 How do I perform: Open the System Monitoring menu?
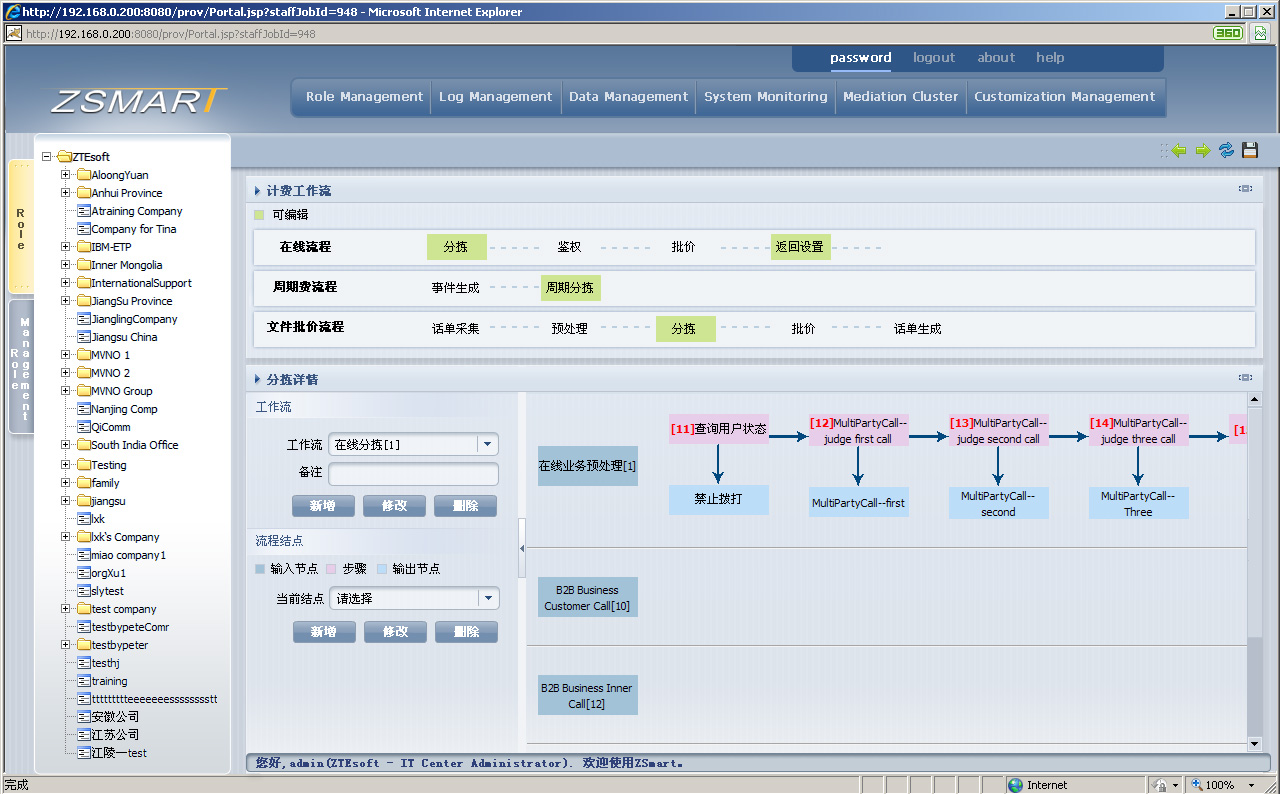(765, 97)
